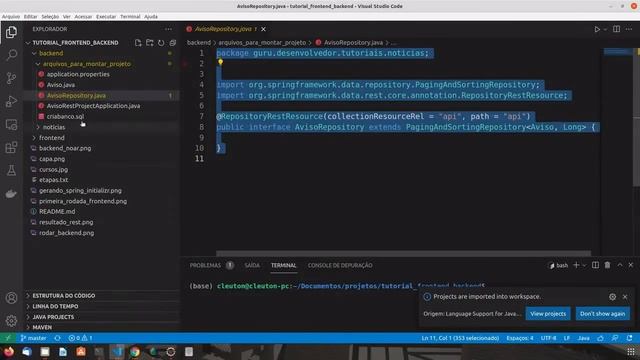Open the README.md file
The image size is (640, 360).
tap(57, 211)
